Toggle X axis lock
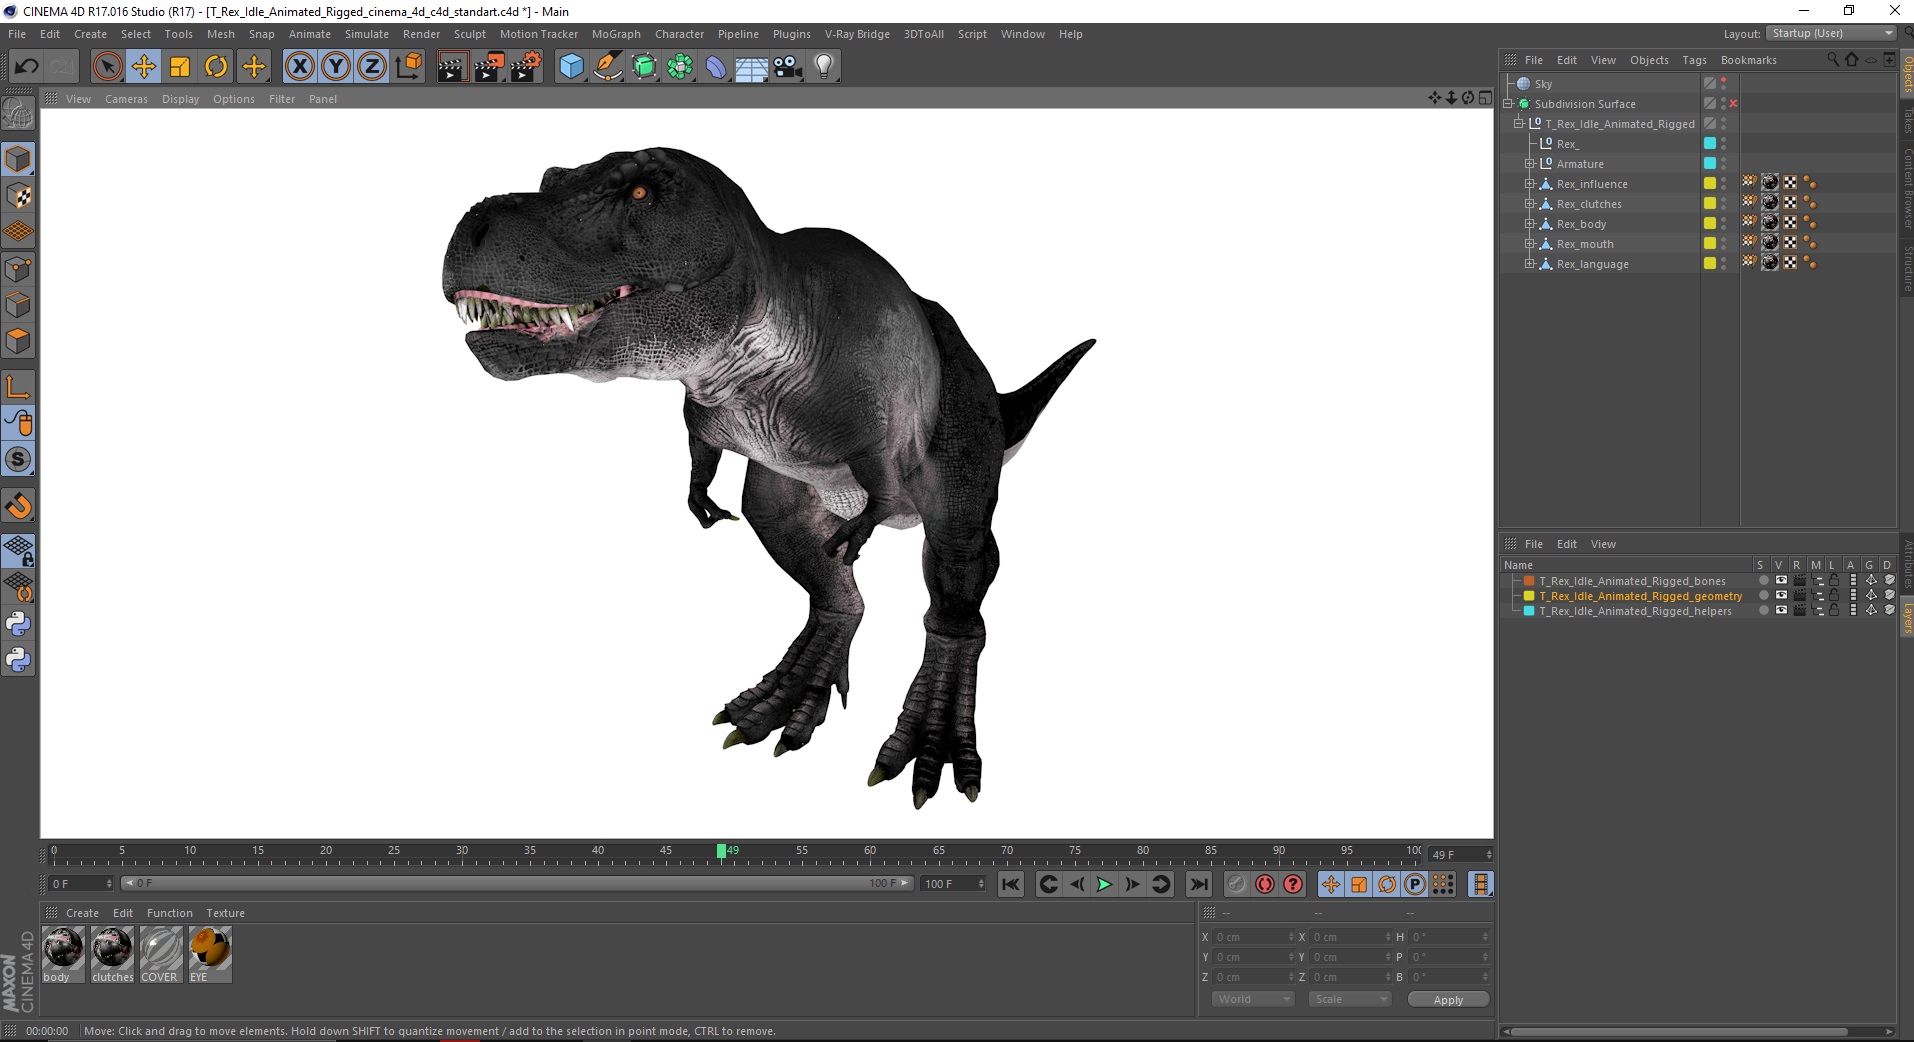Image resolution: width=1914 pixels, height=1042 pixels. [299, 67]
